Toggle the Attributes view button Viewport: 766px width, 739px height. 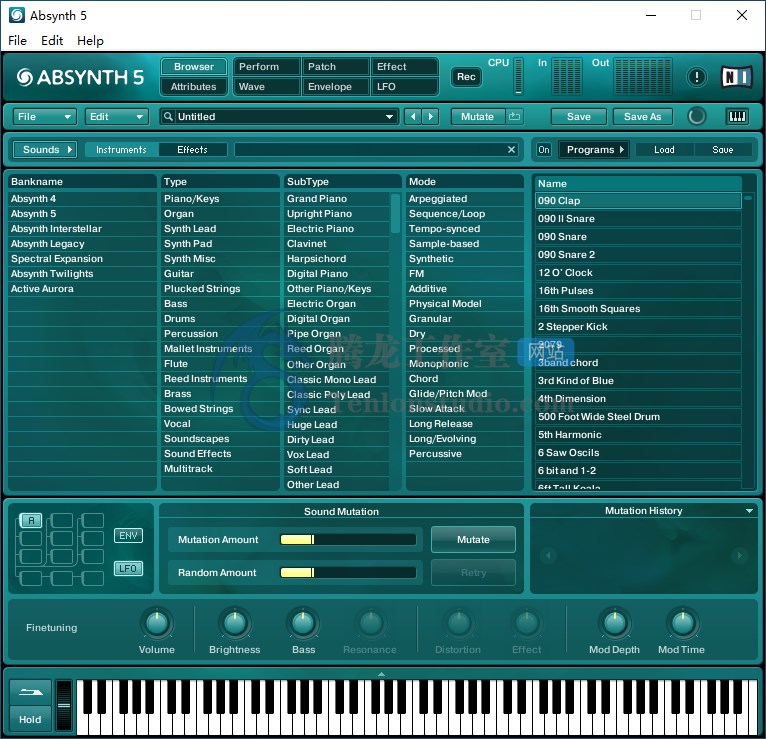click(x=193, y=86)
